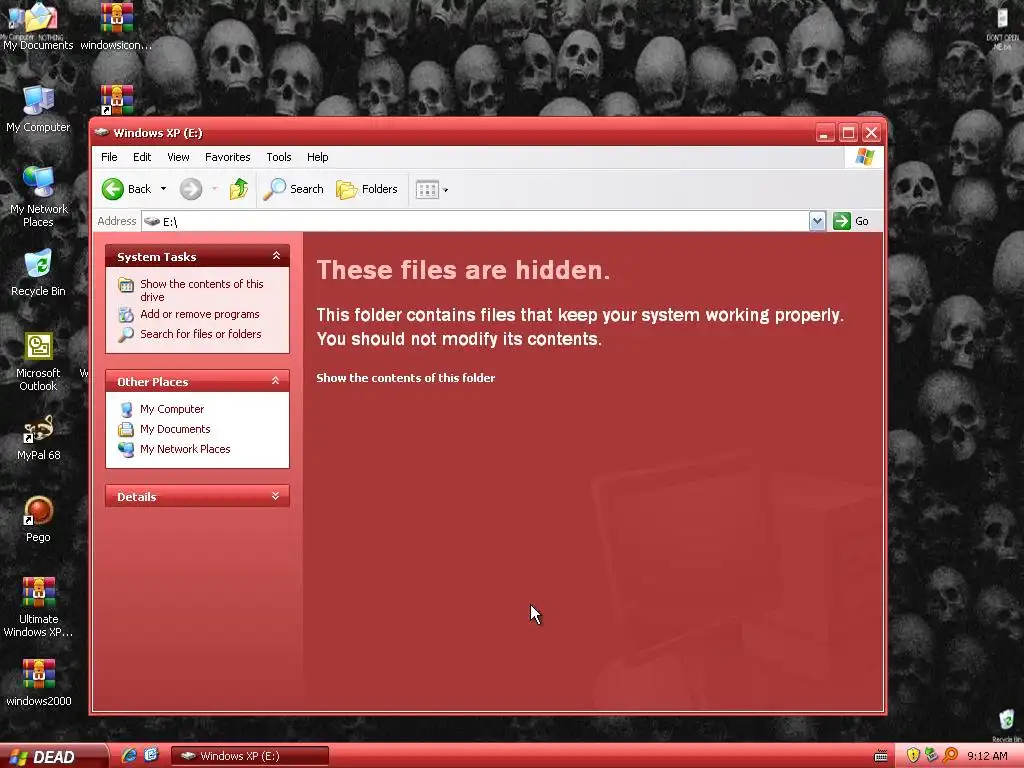Collapse the System Tasks panel
This screenshot has height=768, width=1024.
276,256
